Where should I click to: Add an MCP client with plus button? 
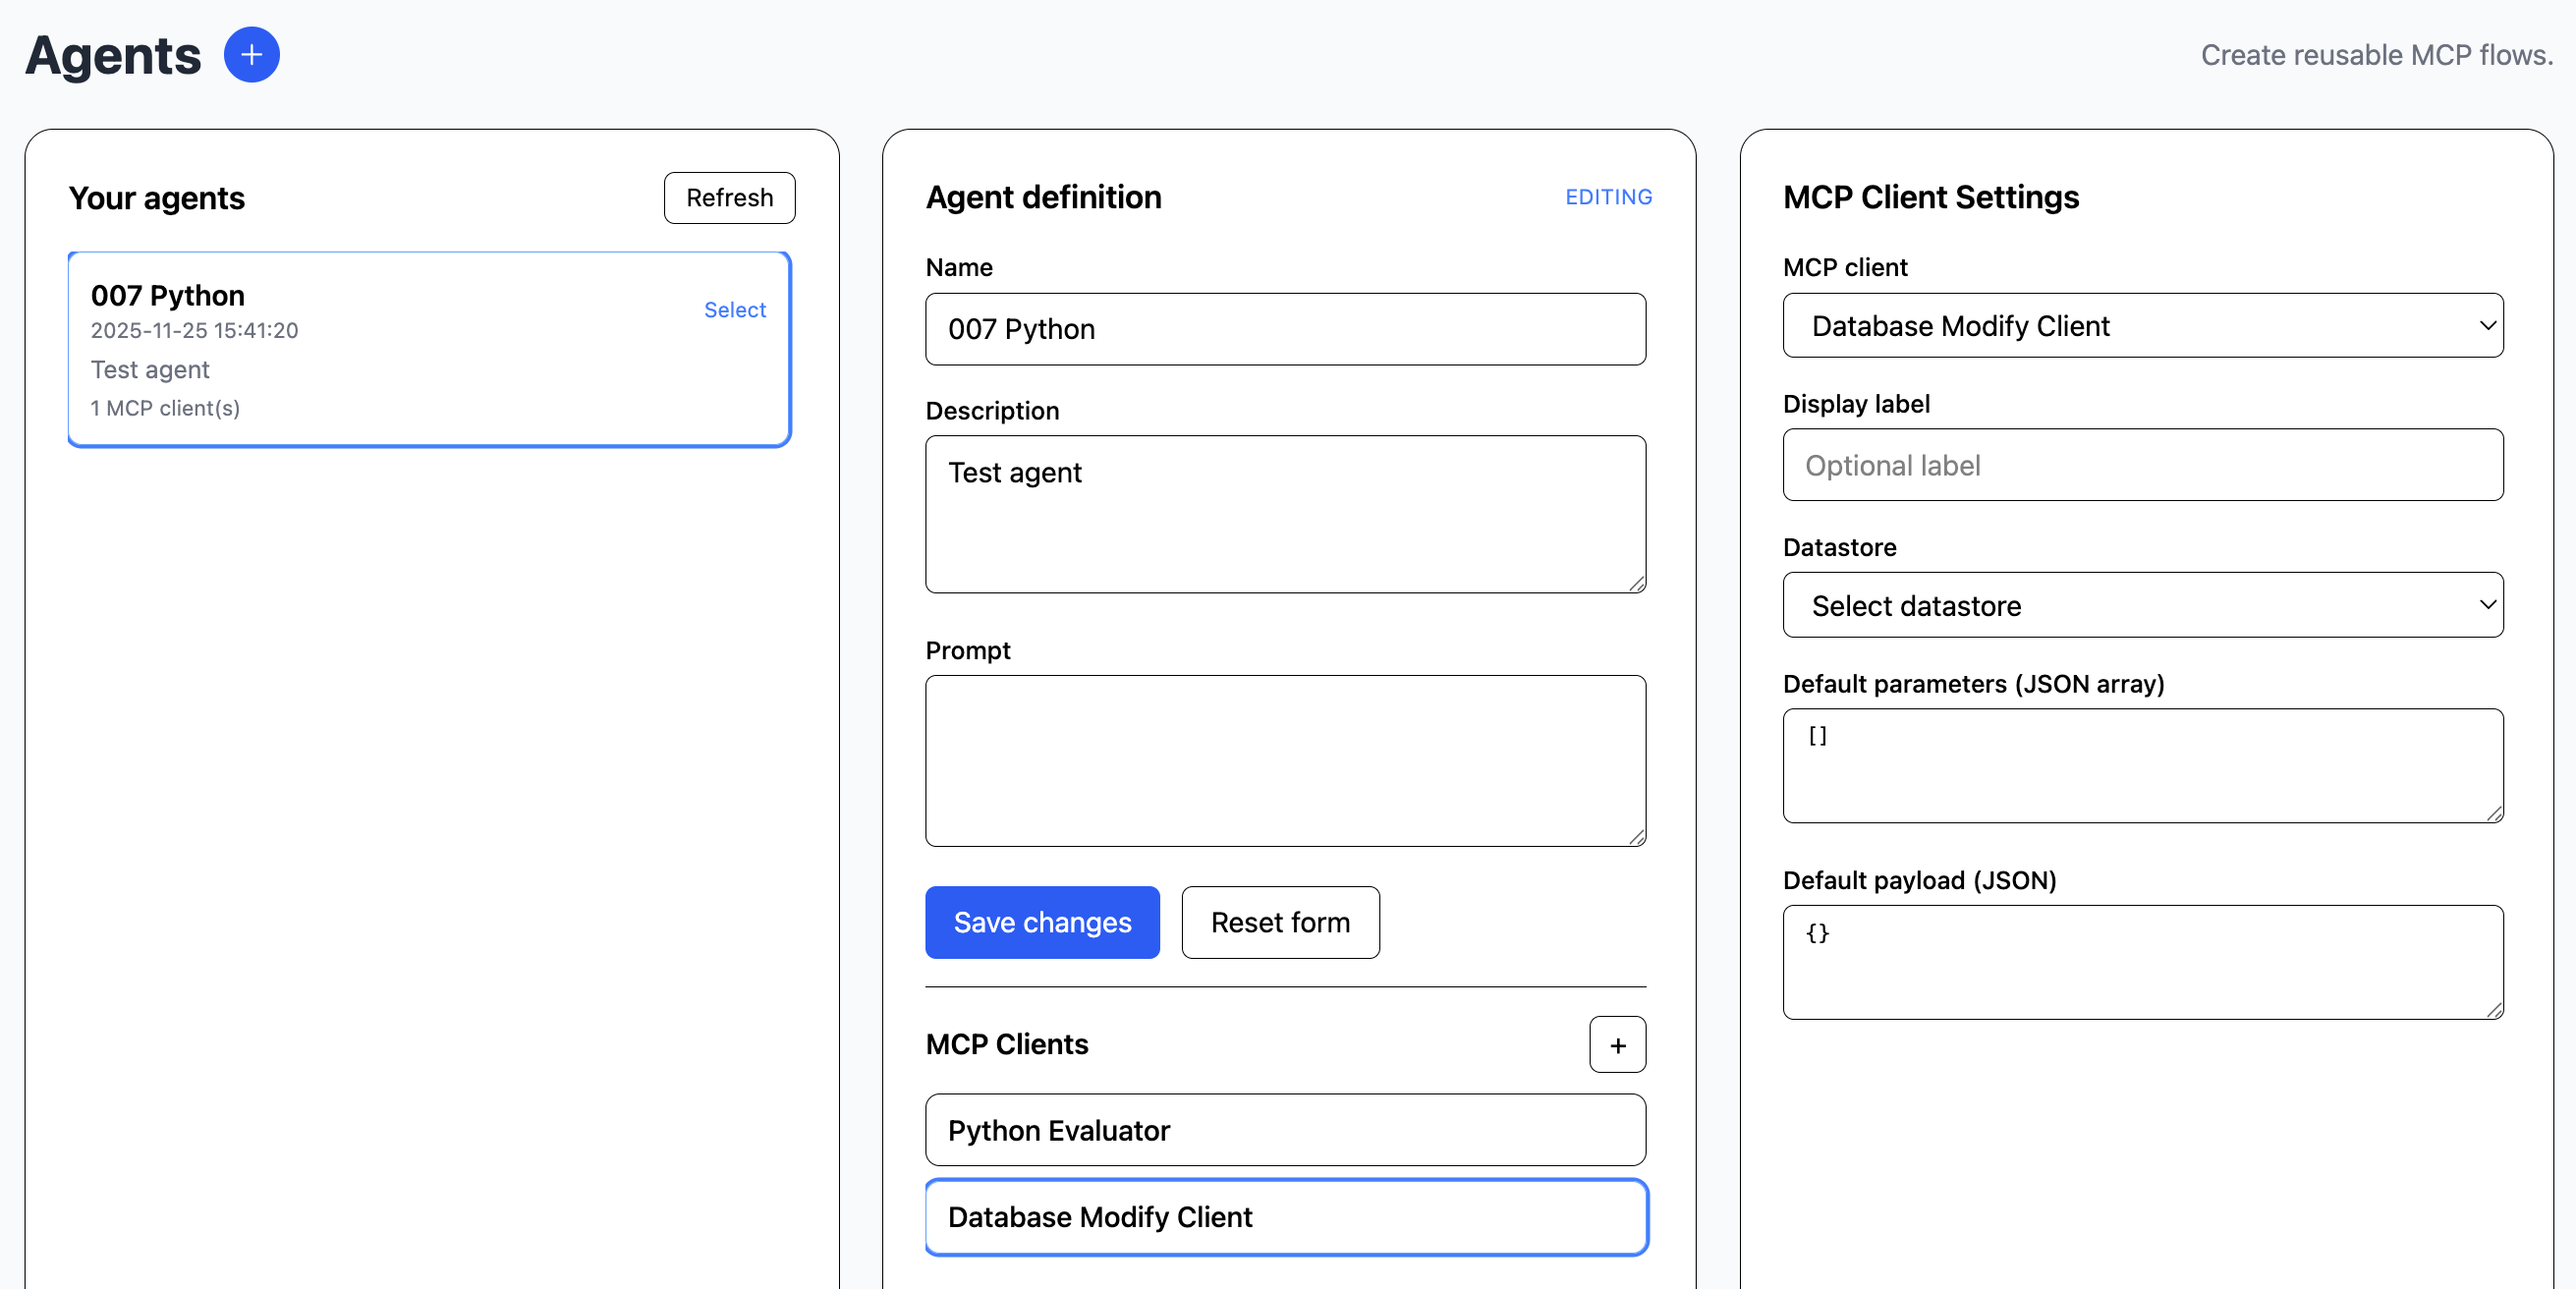tap(1617, 1044)
